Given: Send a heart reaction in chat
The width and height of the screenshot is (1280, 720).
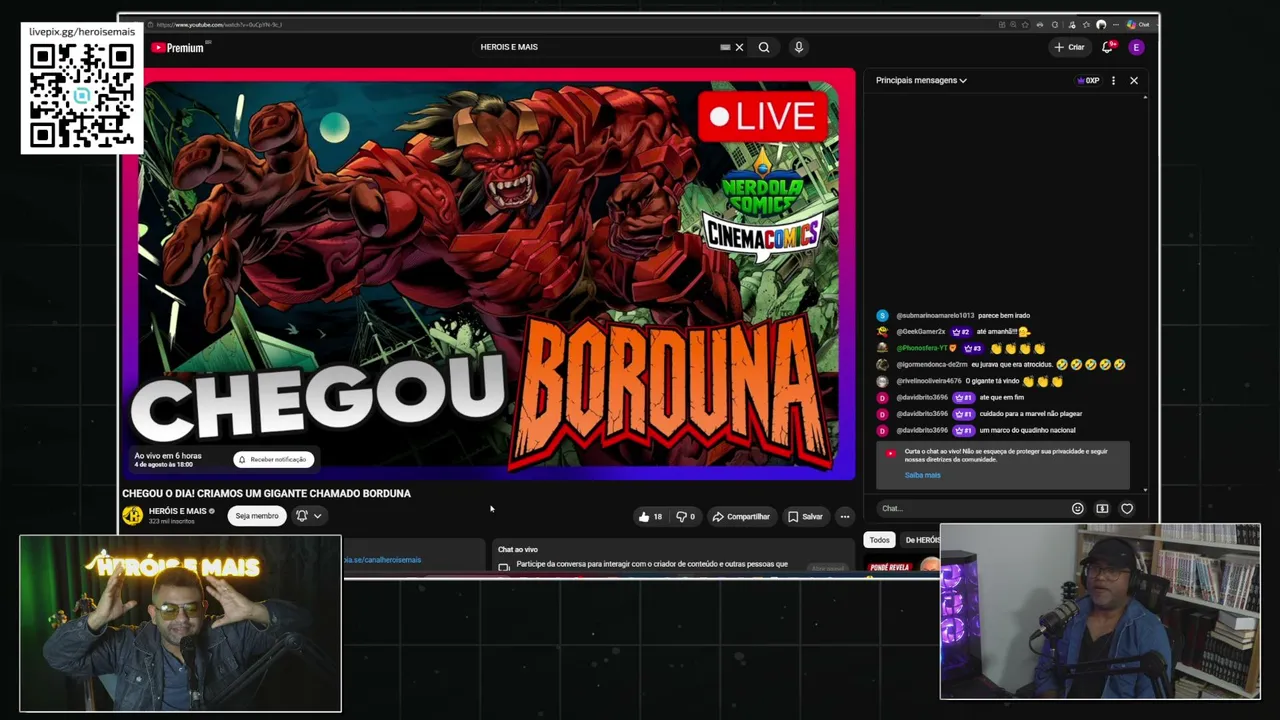Looking at the screenshot, I should [1127, 509].
